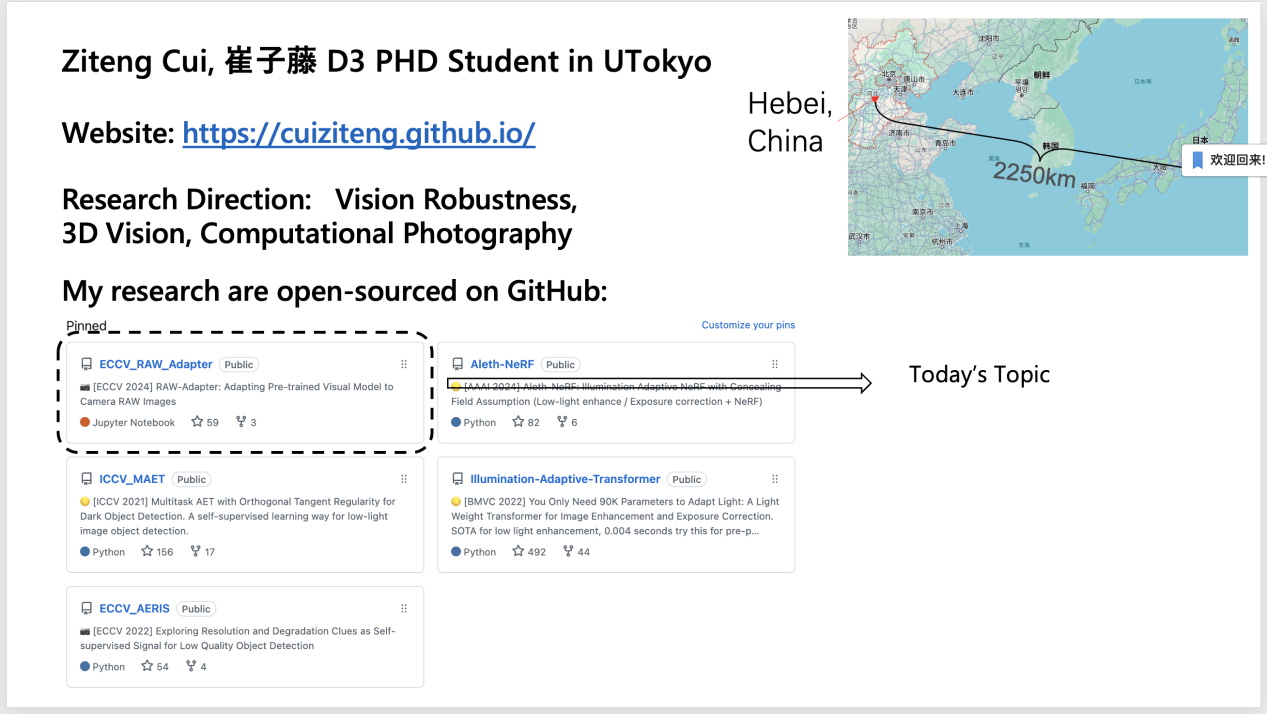Click the "Customize your pins" link

pos(748,325)
